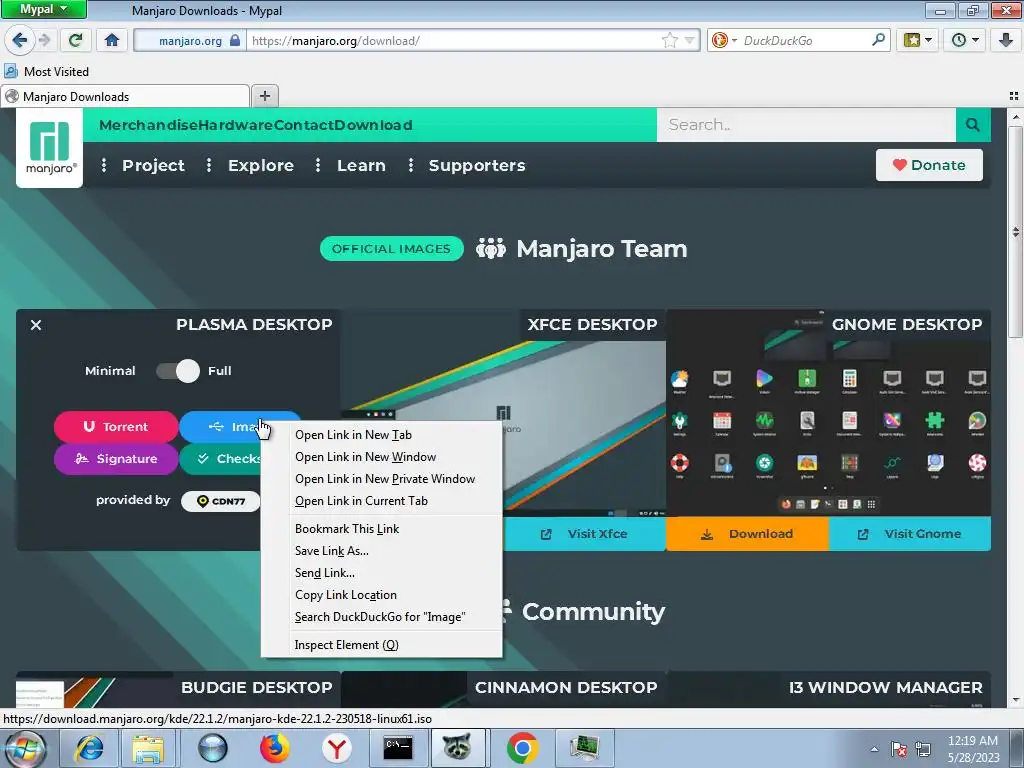Reload the page with the refresh icon
This screenshot has width=1024, height=768.
click(x=75, y=40)
